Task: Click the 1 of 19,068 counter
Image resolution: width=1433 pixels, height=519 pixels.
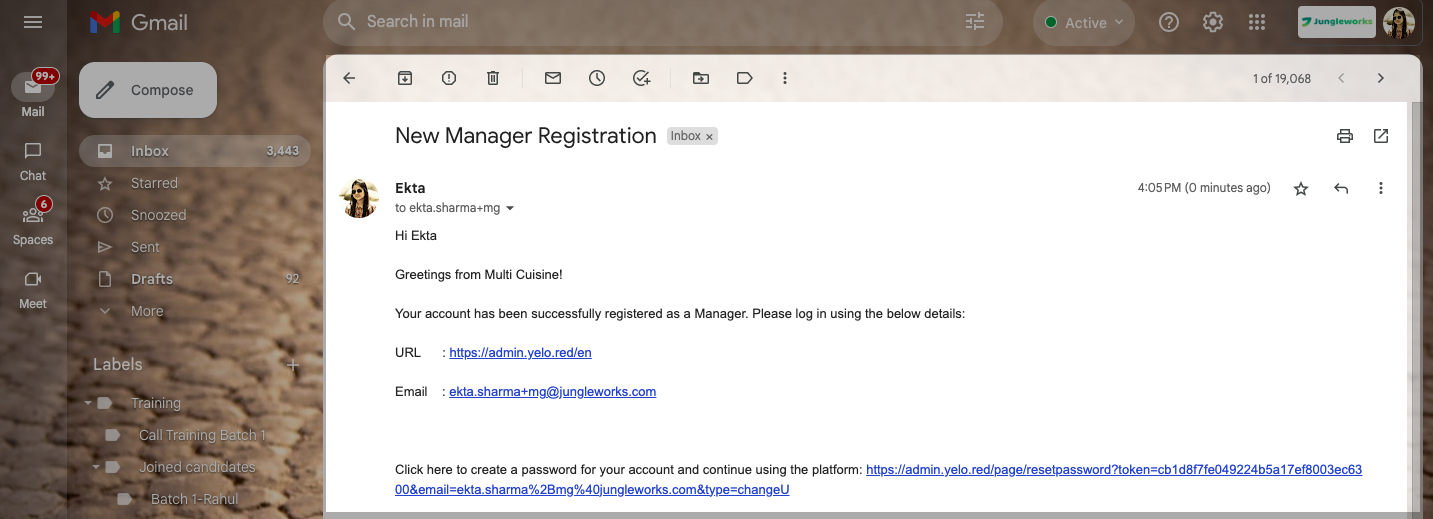Action: 1281,78
